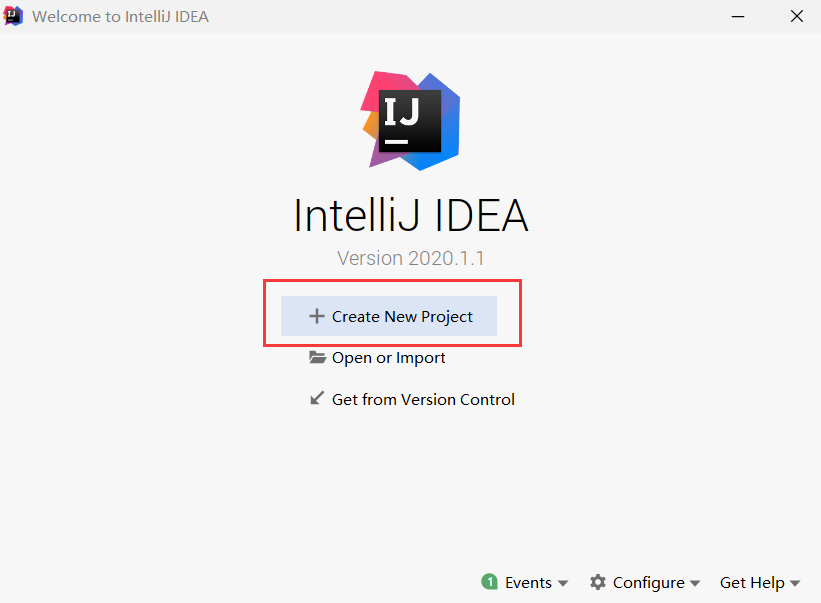Click the Version 2020.1.1 label
821x603 pixels.
coord(410,257)
